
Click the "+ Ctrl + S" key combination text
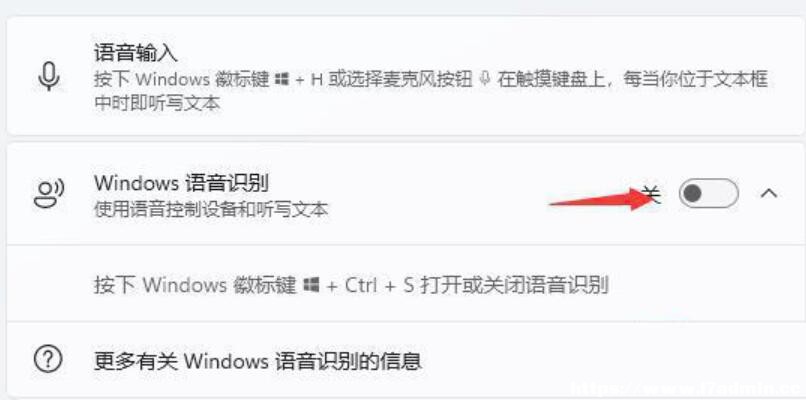(x=370, y=284)
